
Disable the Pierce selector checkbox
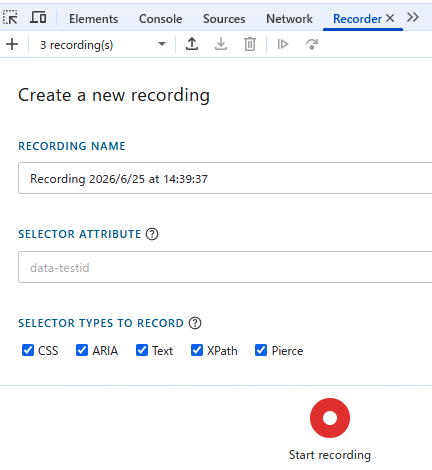click(261, 350)
